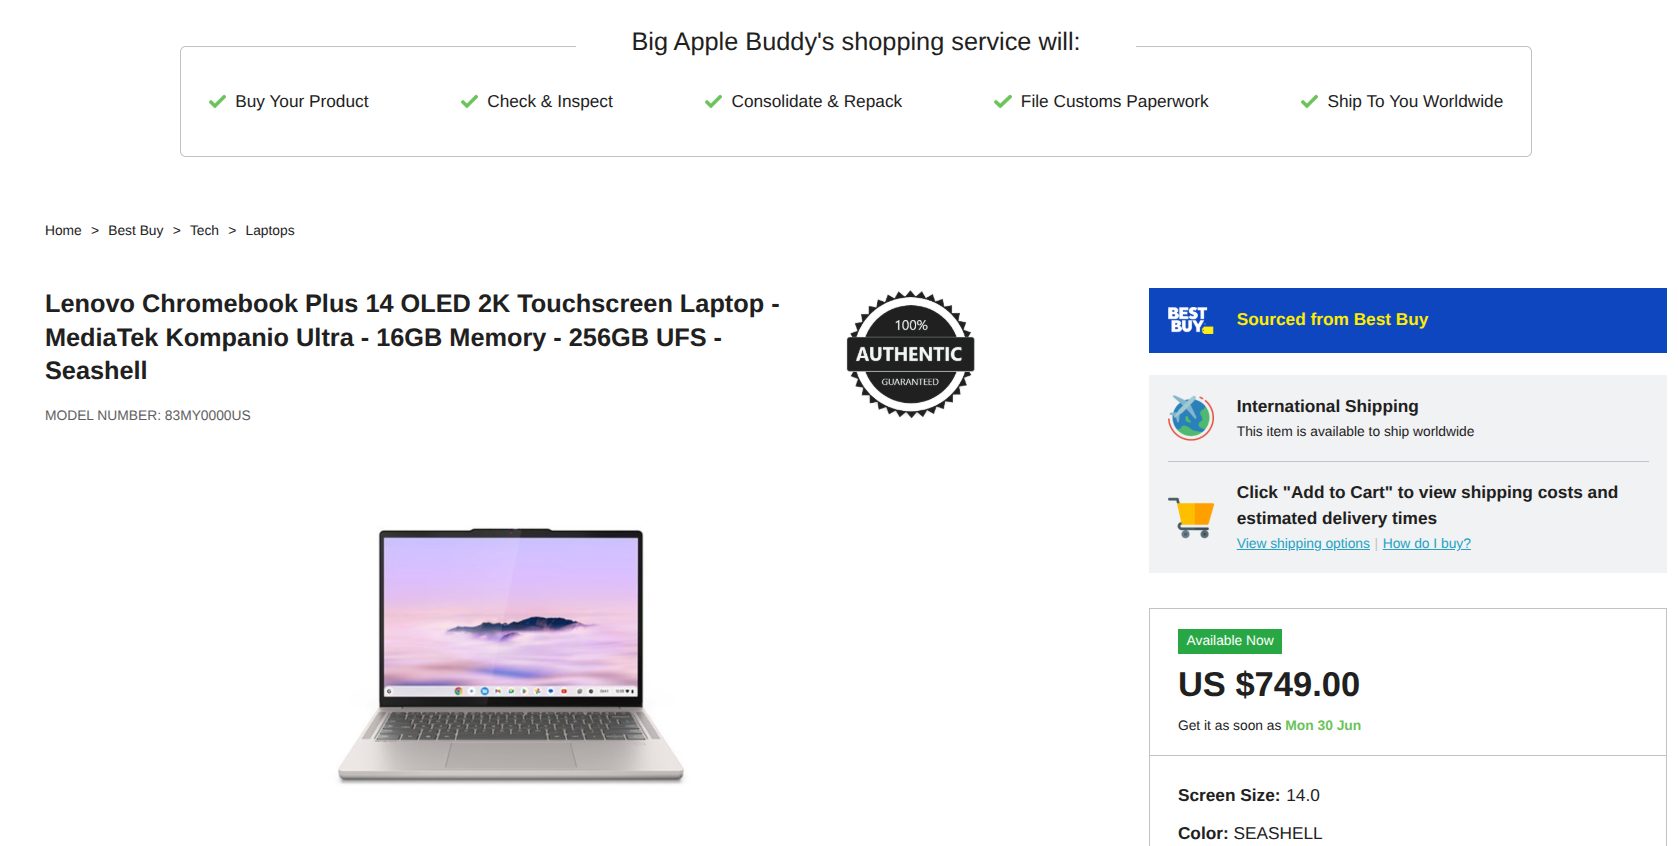Click the Lenovo Chromebook product image

point(511,656)
